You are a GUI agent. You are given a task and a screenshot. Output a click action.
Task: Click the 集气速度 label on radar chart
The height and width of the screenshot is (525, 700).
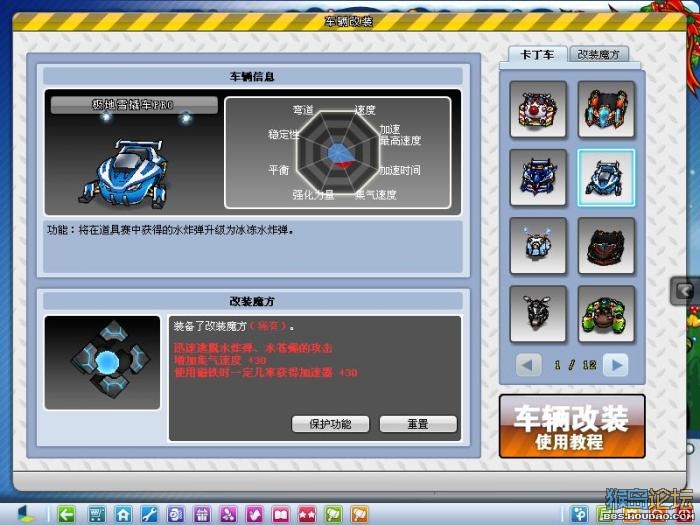tap(375, 195)
